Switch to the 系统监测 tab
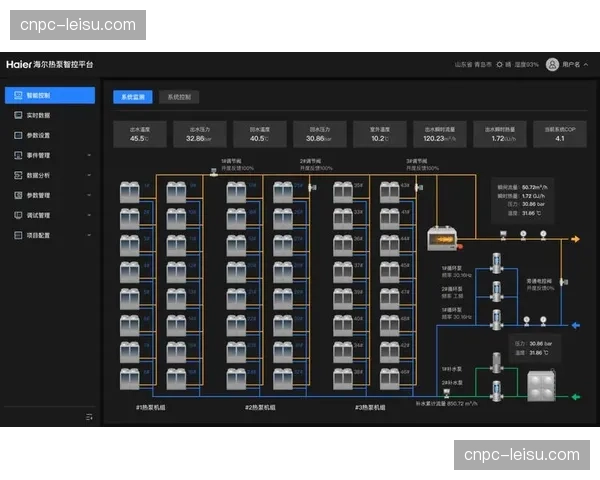The height and width of the screenshot is (480, 600). coord(133,97)
